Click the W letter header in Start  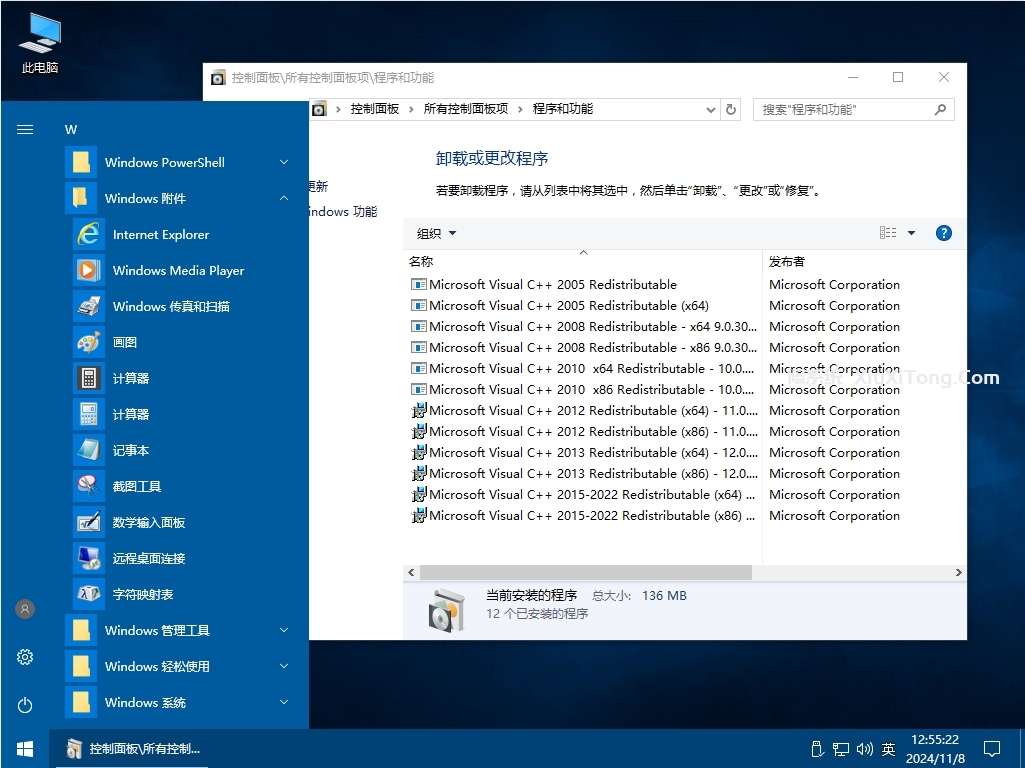click(71, 129)
